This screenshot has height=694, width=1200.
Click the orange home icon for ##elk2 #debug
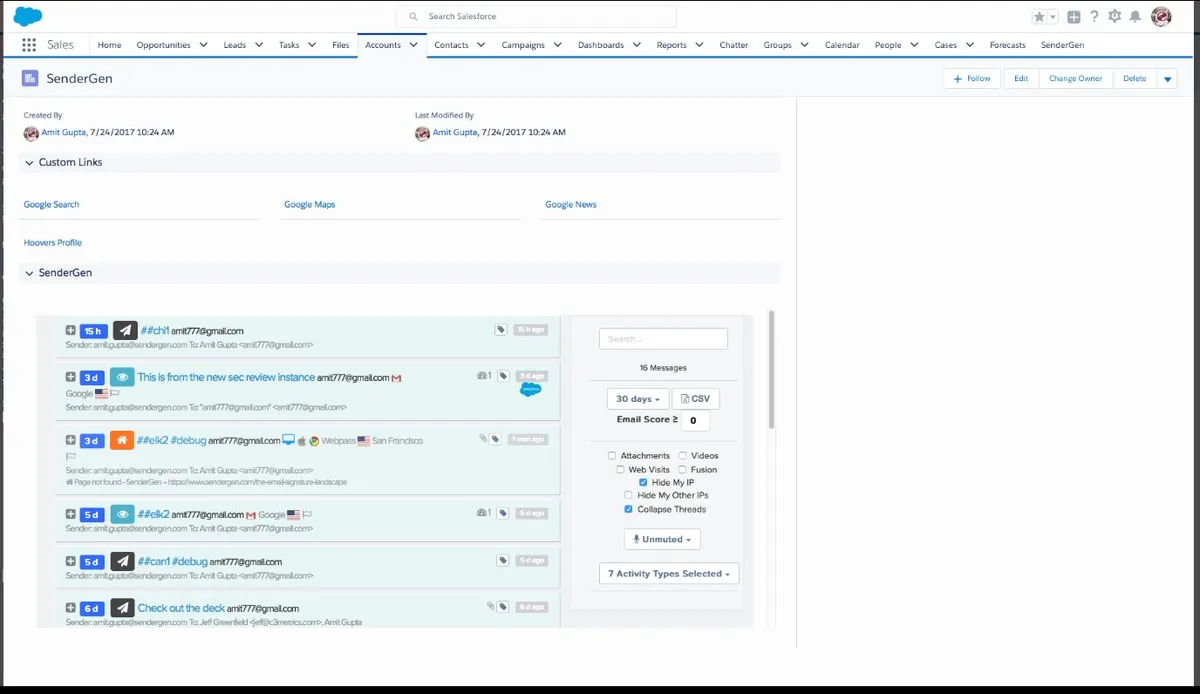[x=122, y=440]
